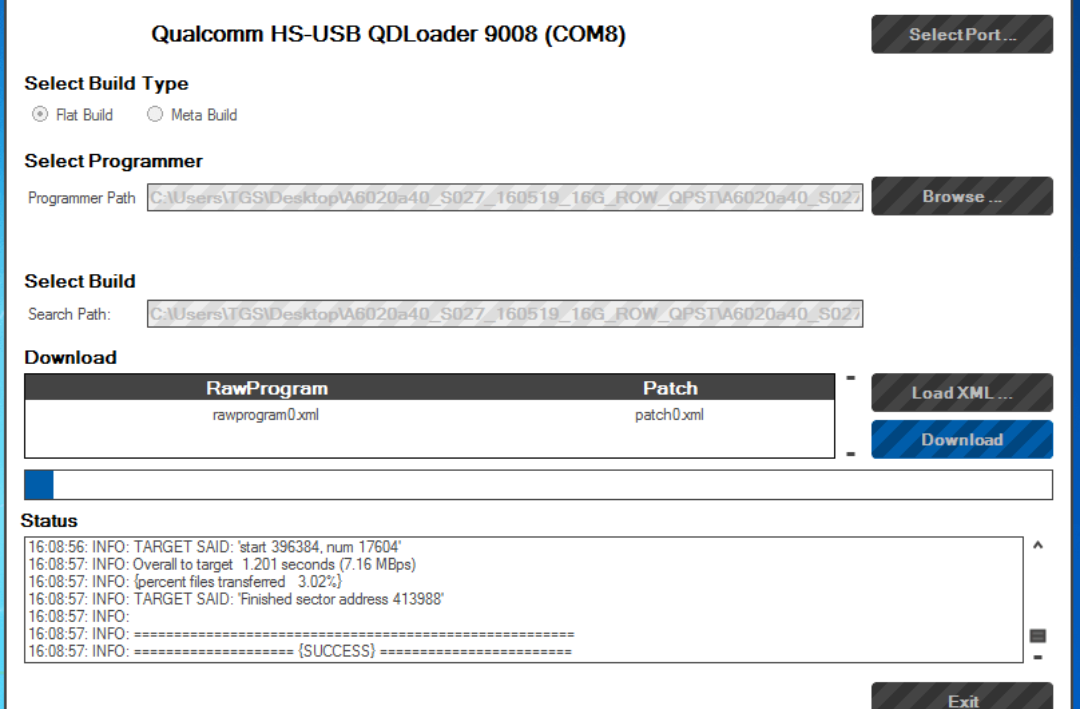The image size is (1080, 720).
Task: Choose the Meta Build radio option
Action: 155,115
